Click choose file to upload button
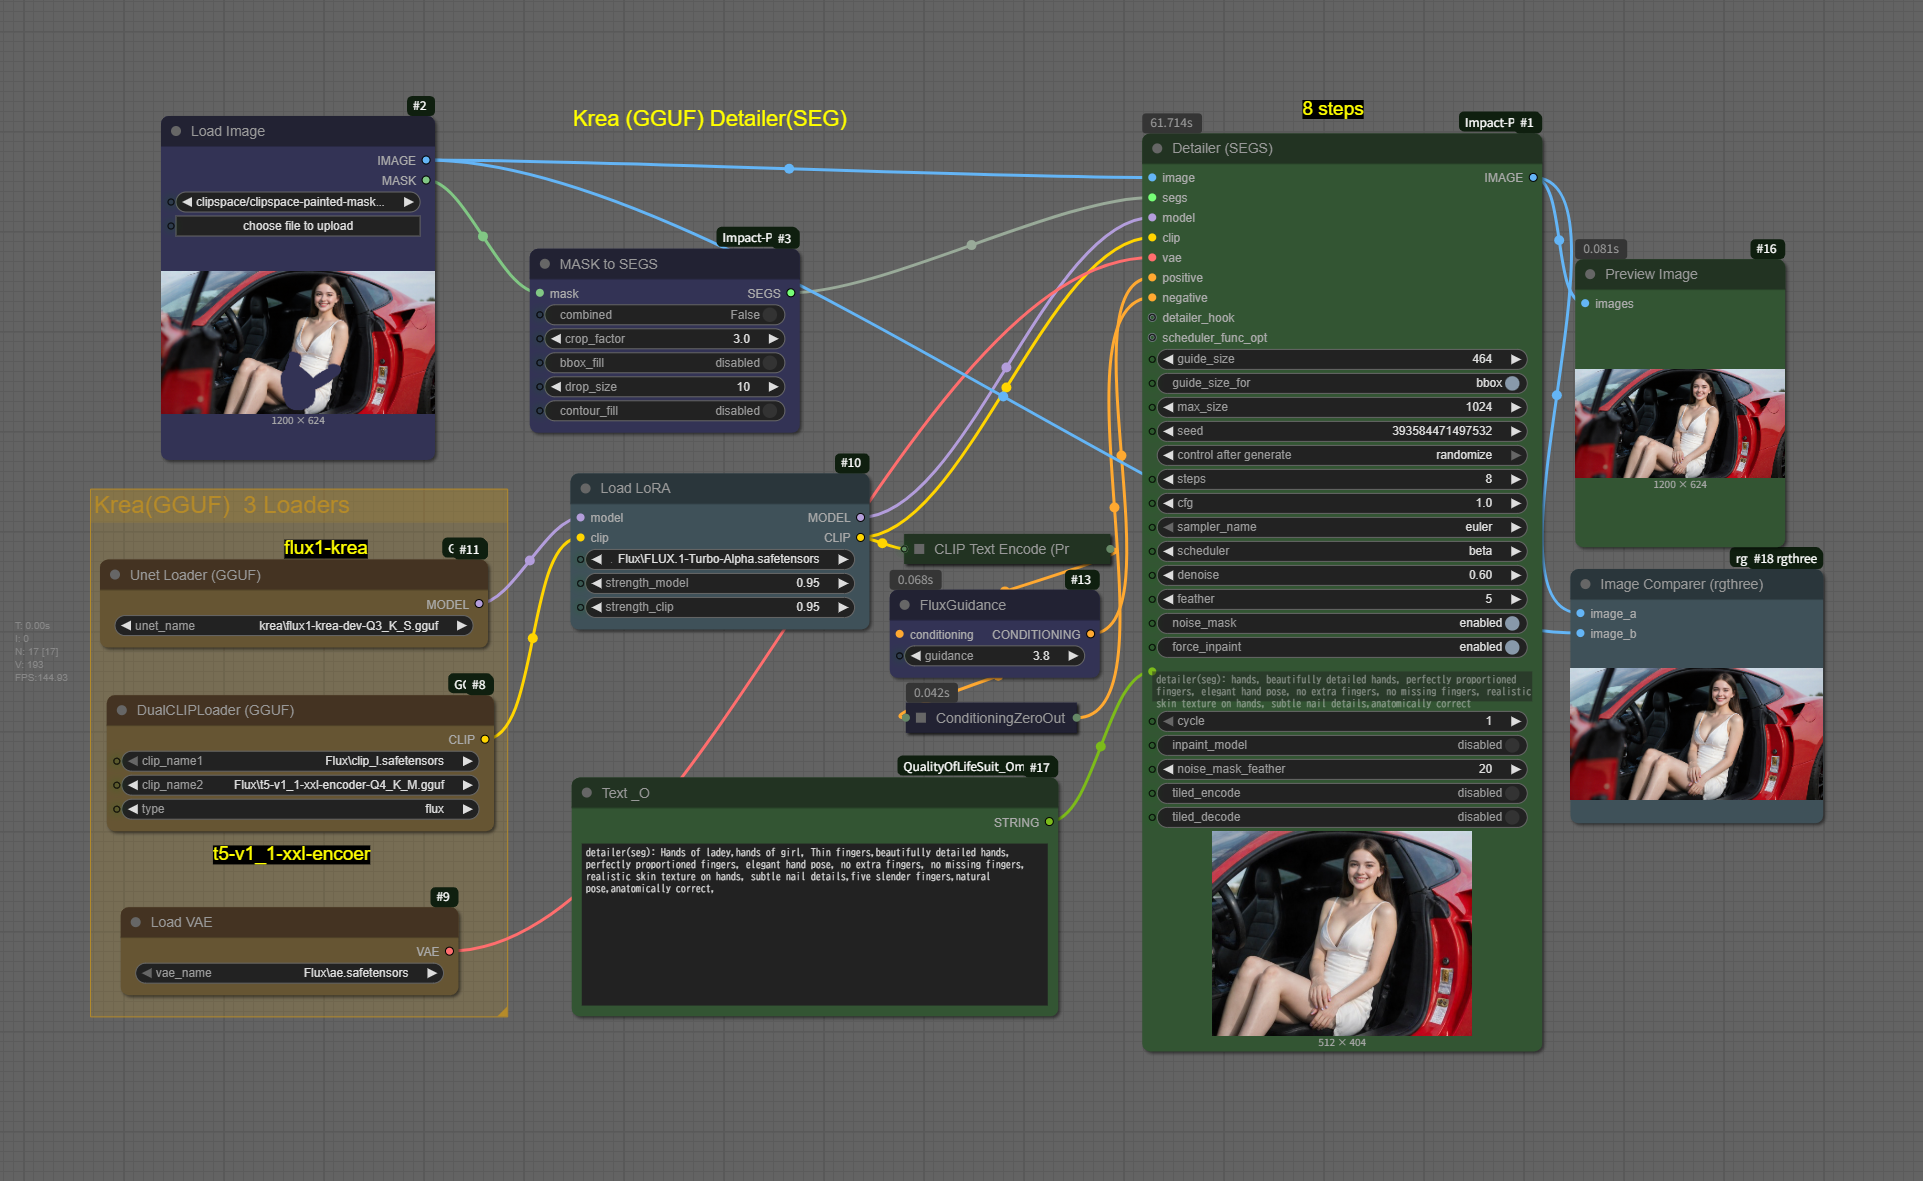The height and width of the screenshot is (1181, 1923). pyautogui.click(x=298, y=226)
